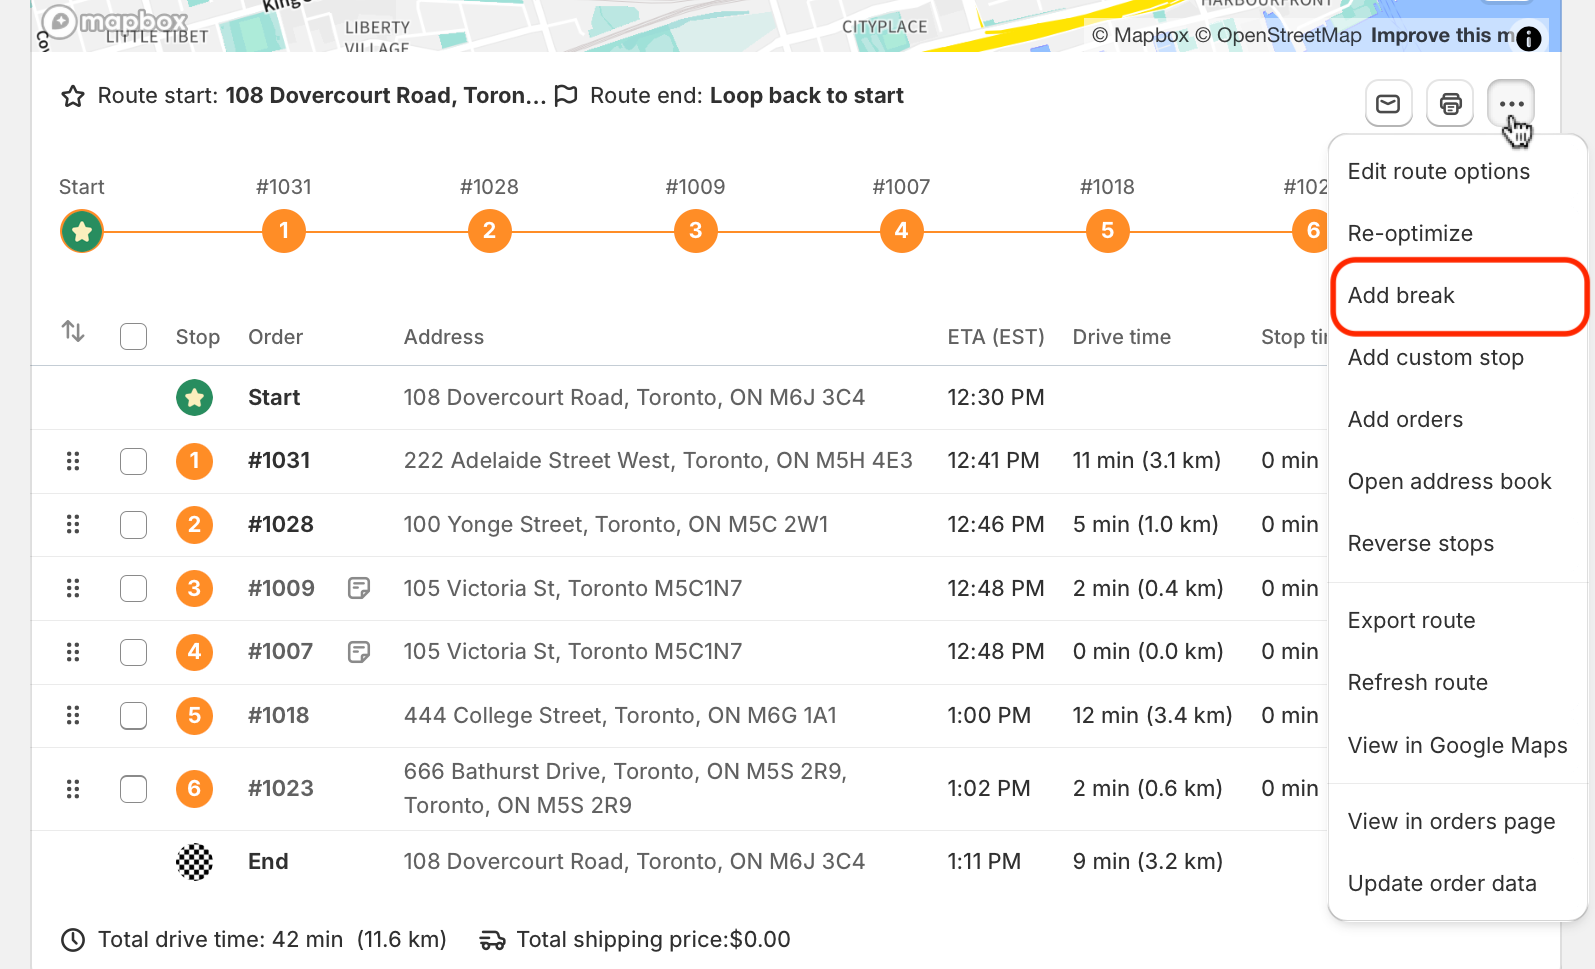Image resolution: width=1595 pixels, height=969 pixels.
Task: Click order number #1031 in table
Action: 279,461
